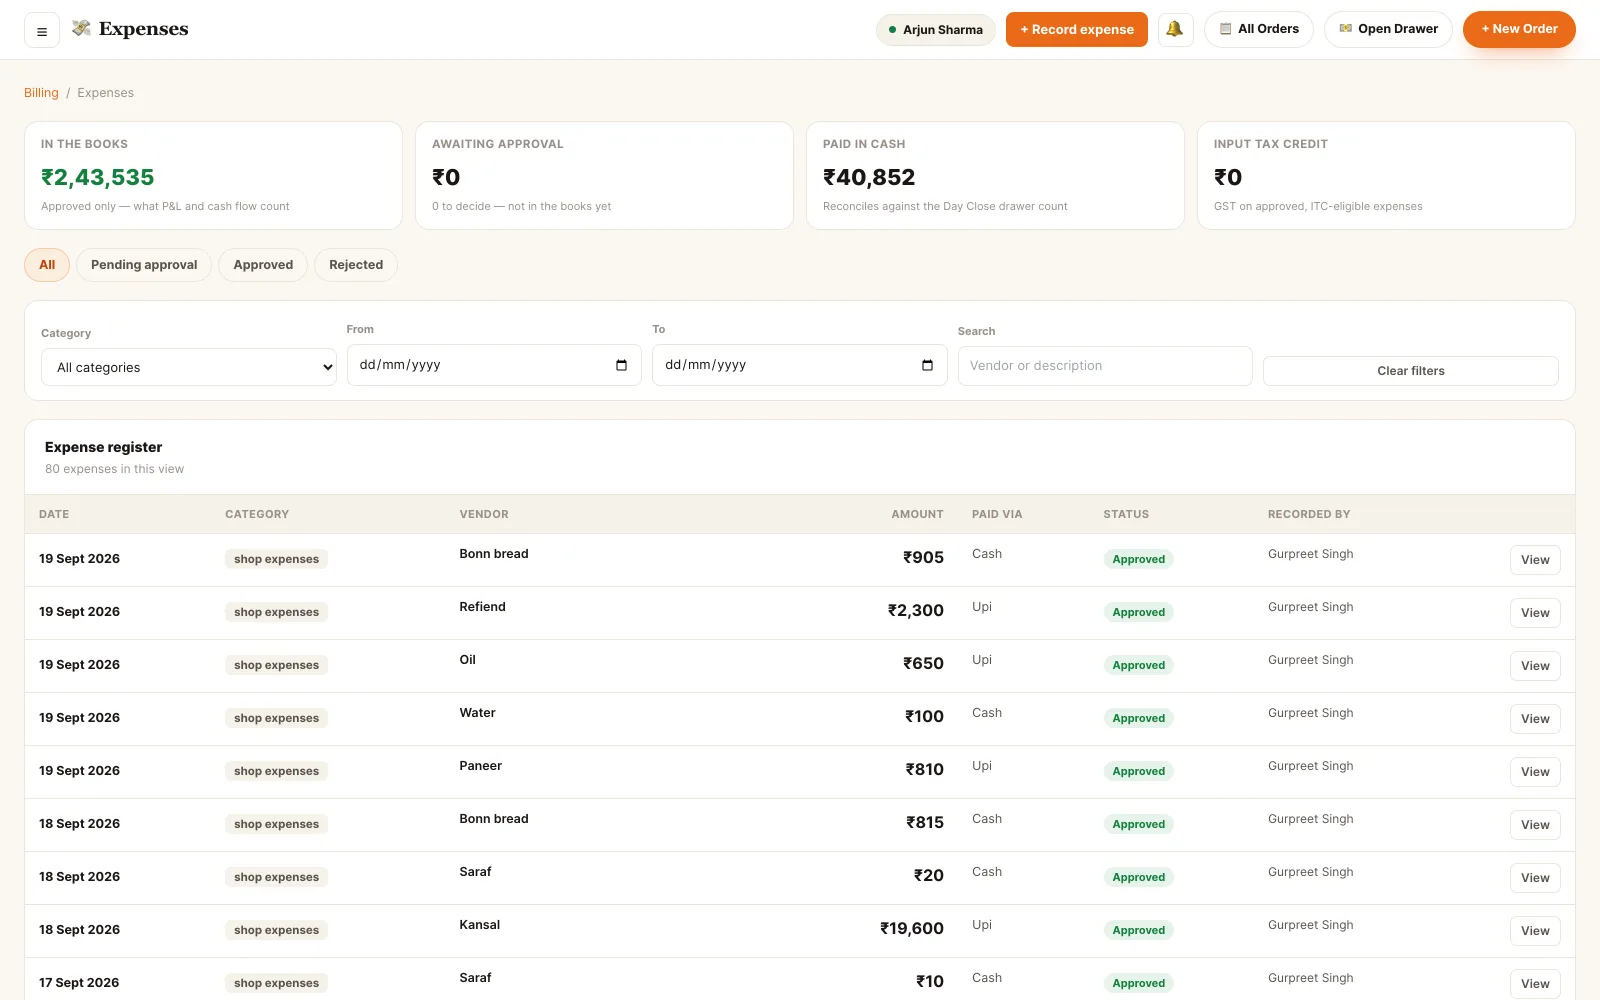Click the Kansal vendor name
This screenshot has height=1000, width=1600.
click(x=479, y=925)
